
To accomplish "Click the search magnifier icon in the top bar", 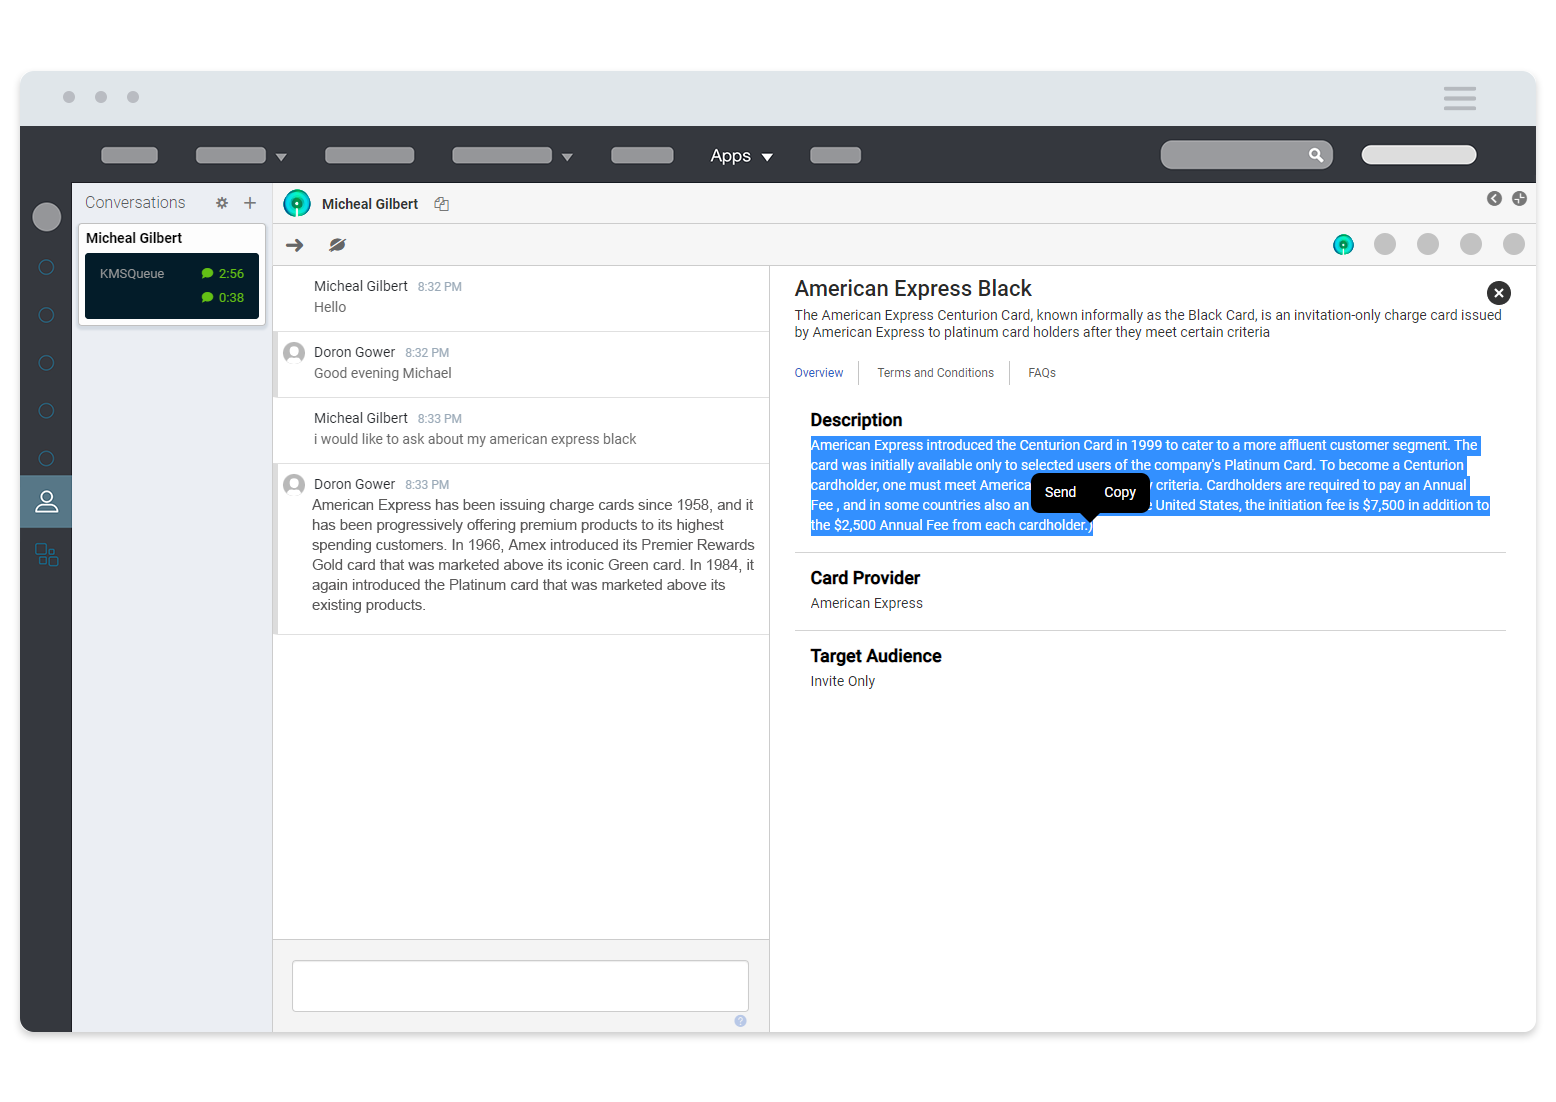I will click(x=1315, y=155).
